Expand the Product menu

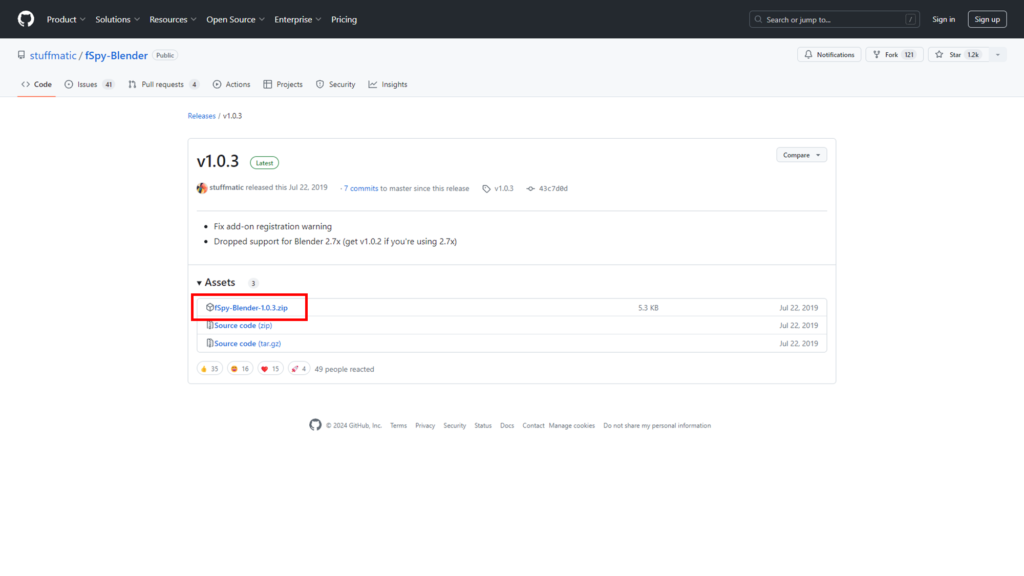pos(66,19)
